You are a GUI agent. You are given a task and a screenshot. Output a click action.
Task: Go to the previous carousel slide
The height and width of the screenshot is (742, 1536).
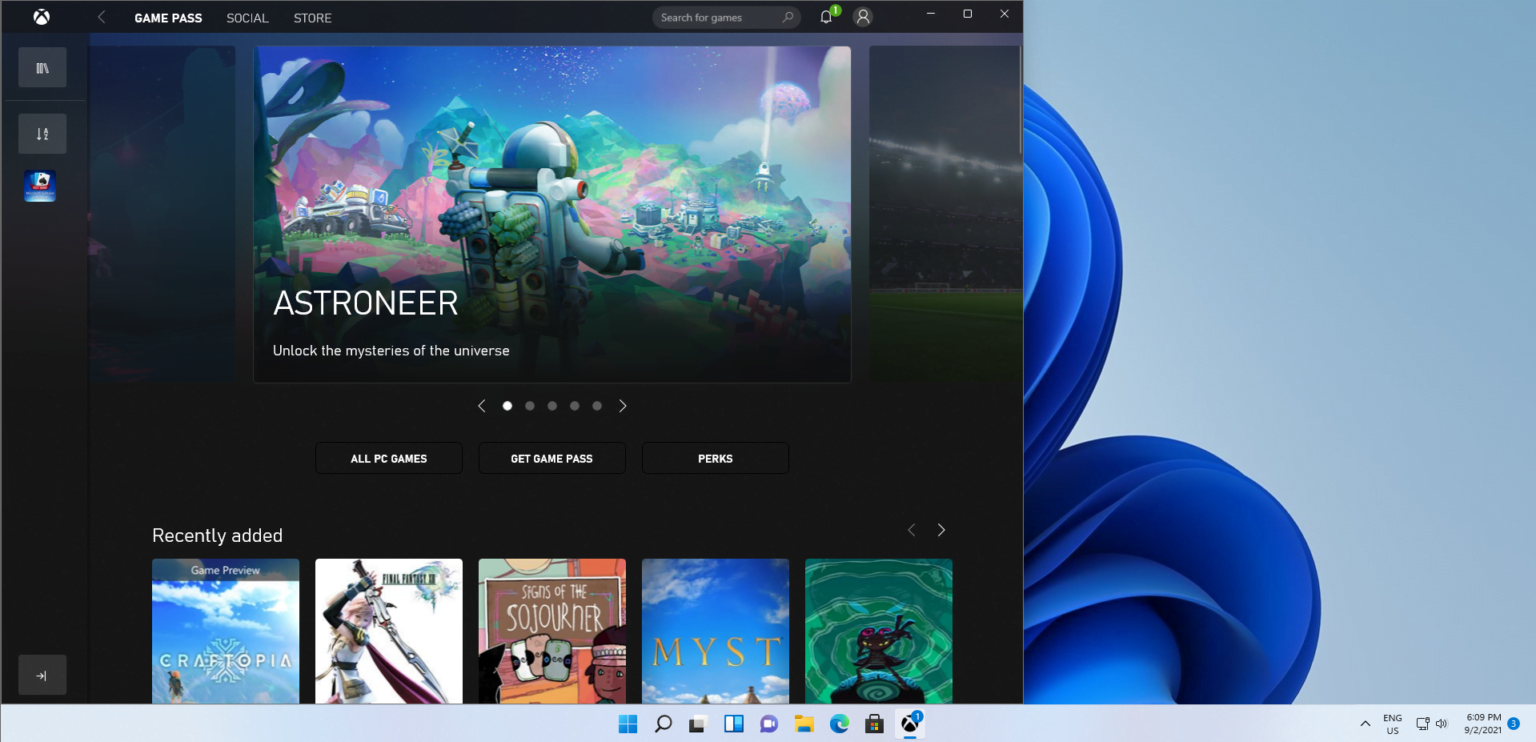481,406
